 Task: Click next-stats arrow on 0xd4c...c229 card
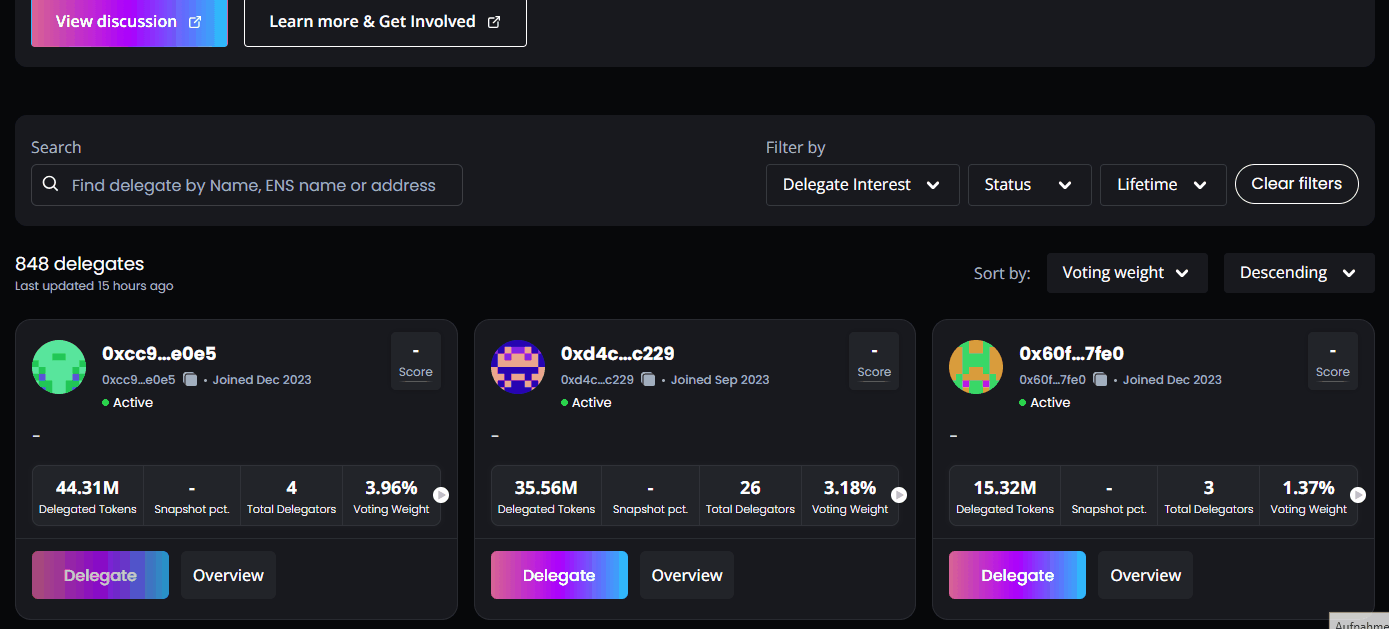899,495
